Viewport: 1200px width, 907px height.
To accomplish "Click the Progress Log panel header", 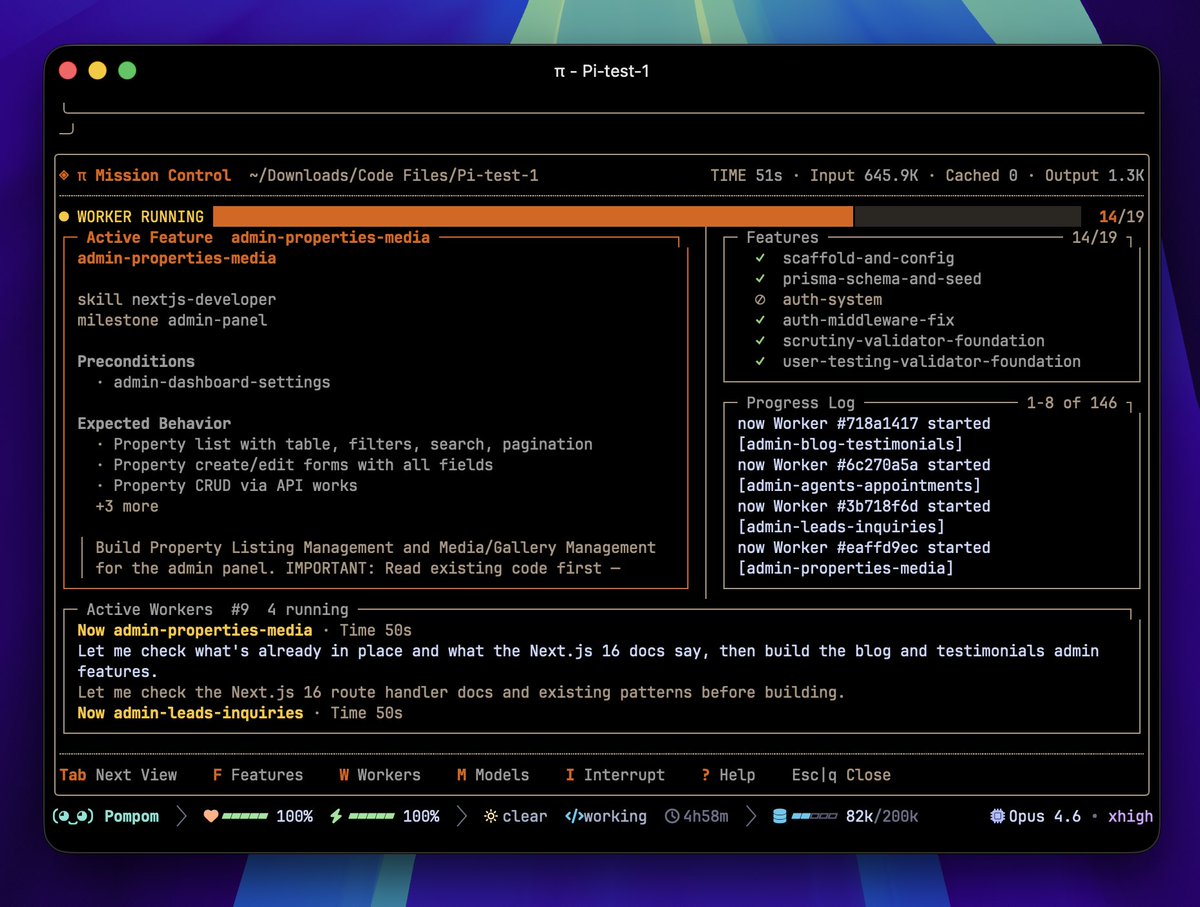I will 800,403.
